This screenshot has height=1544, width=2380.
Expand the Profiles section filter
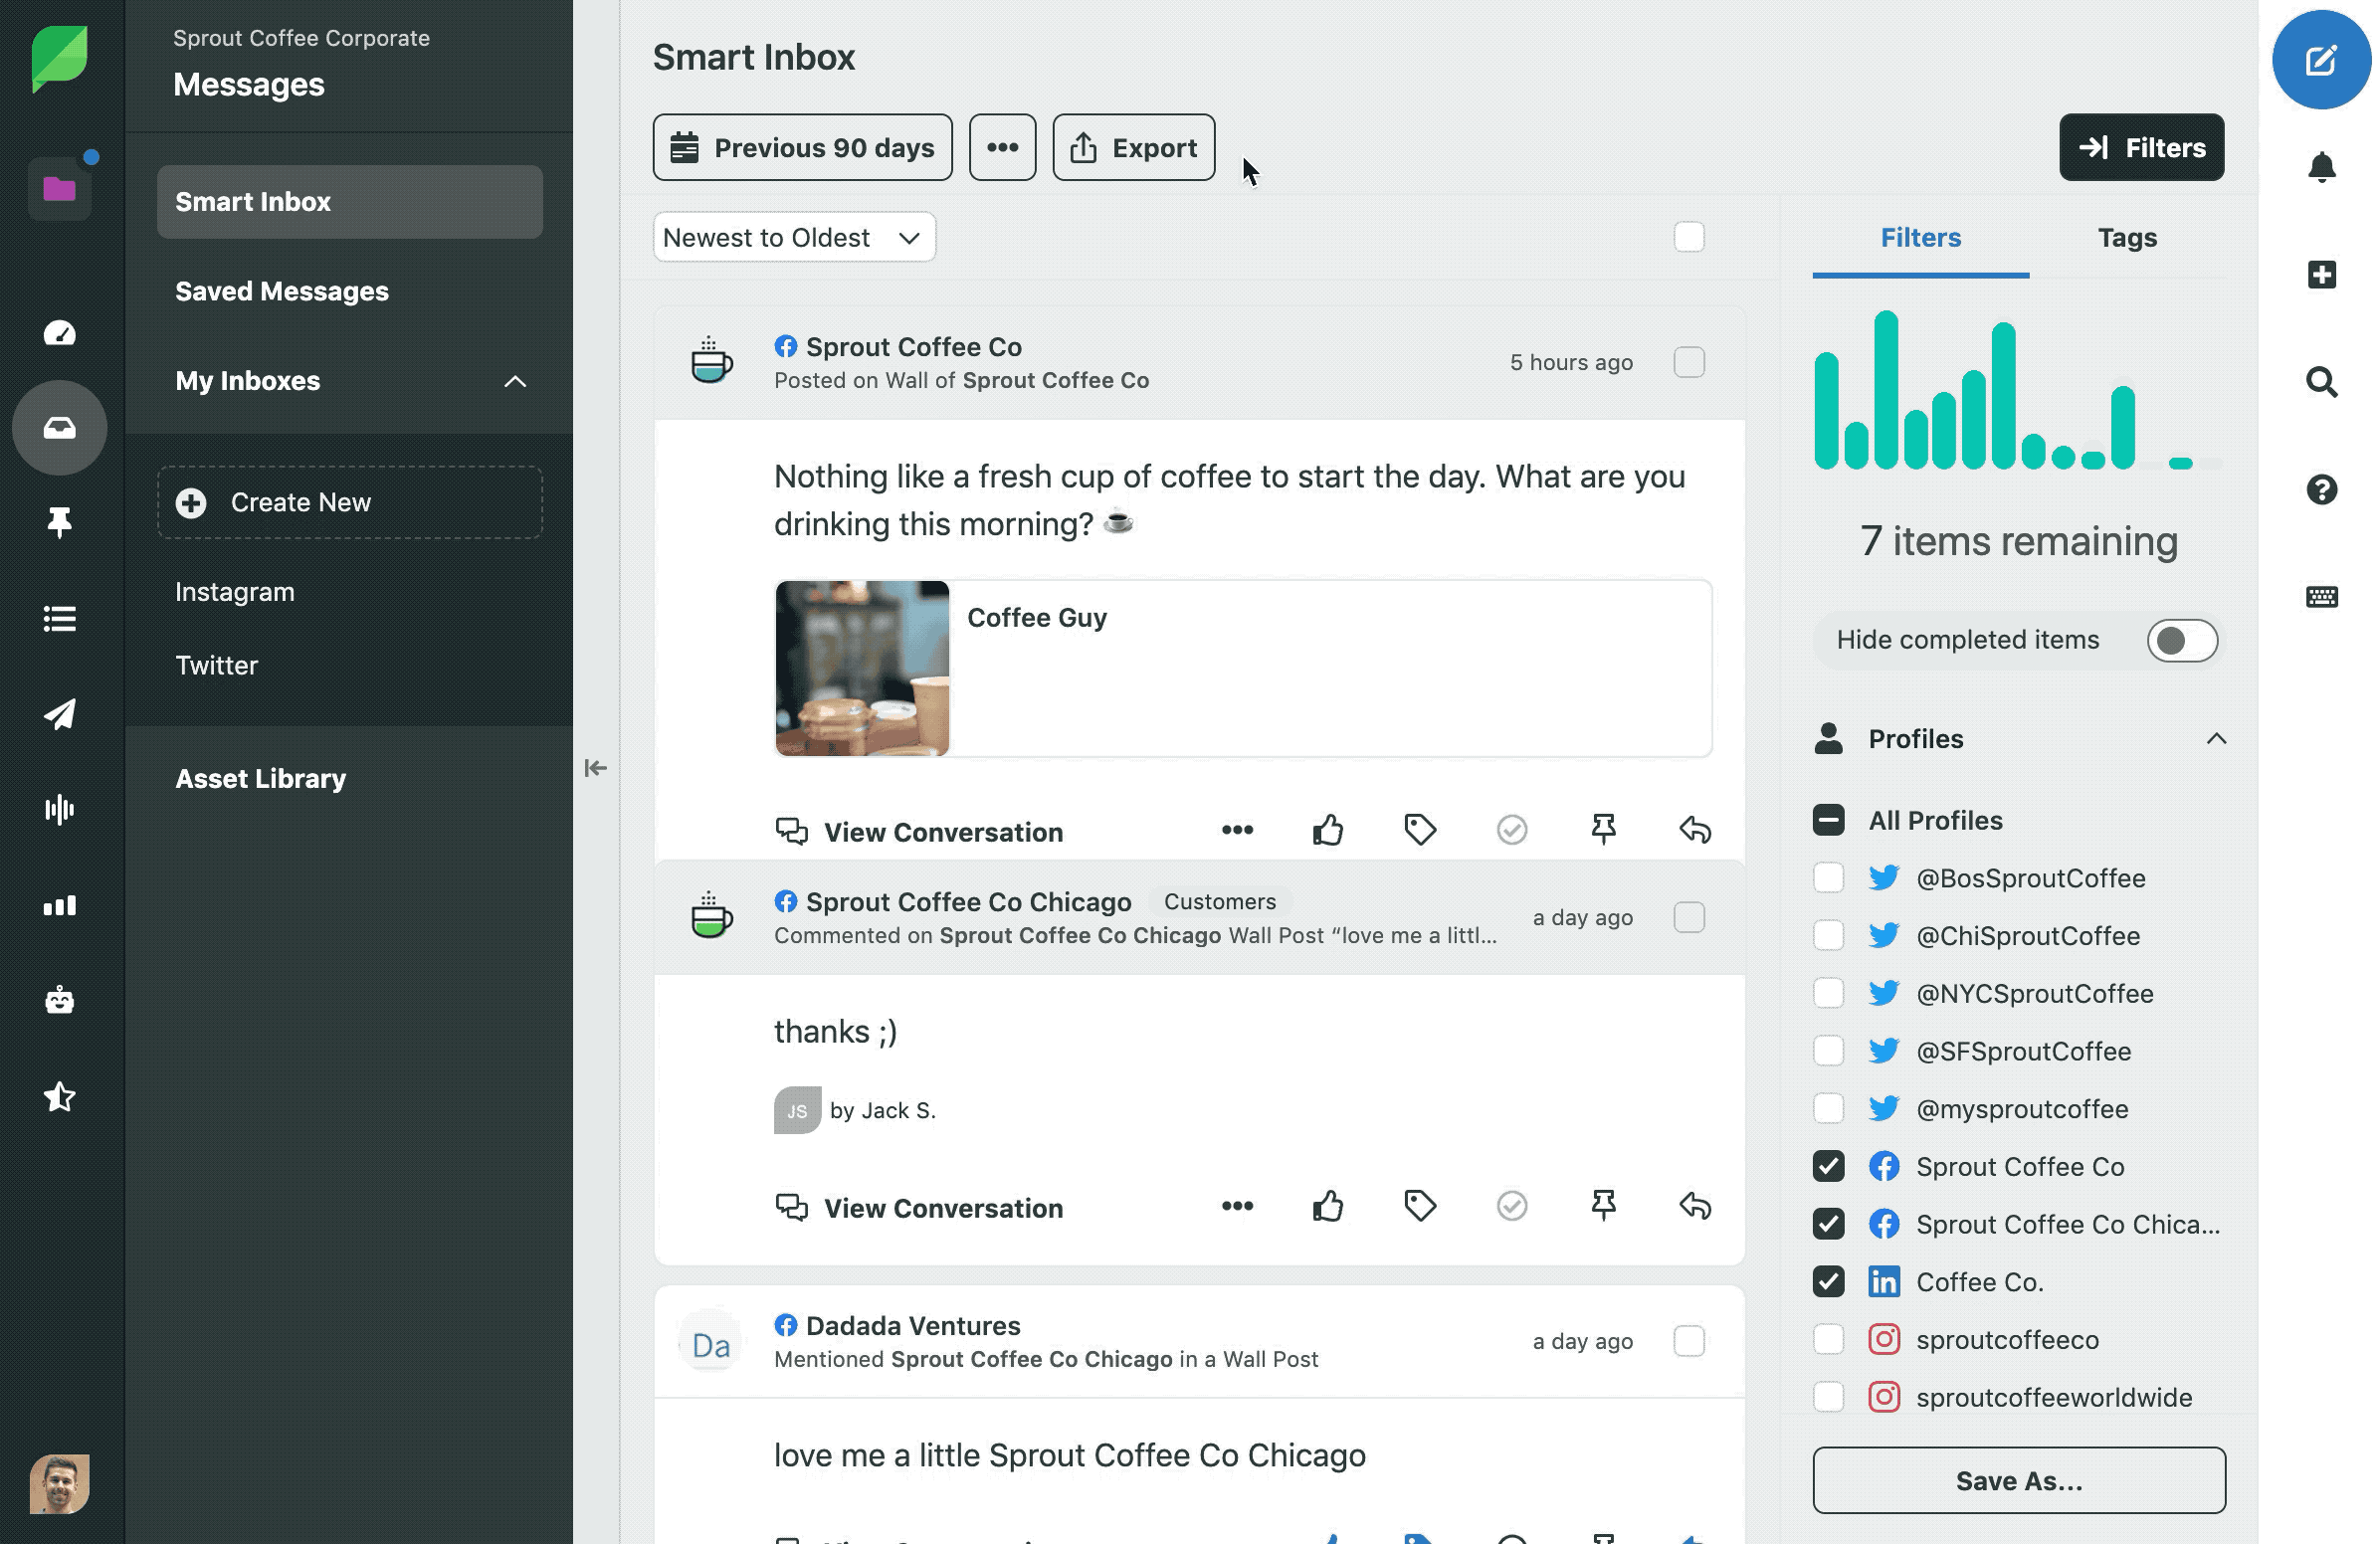tap(2217, 737)
